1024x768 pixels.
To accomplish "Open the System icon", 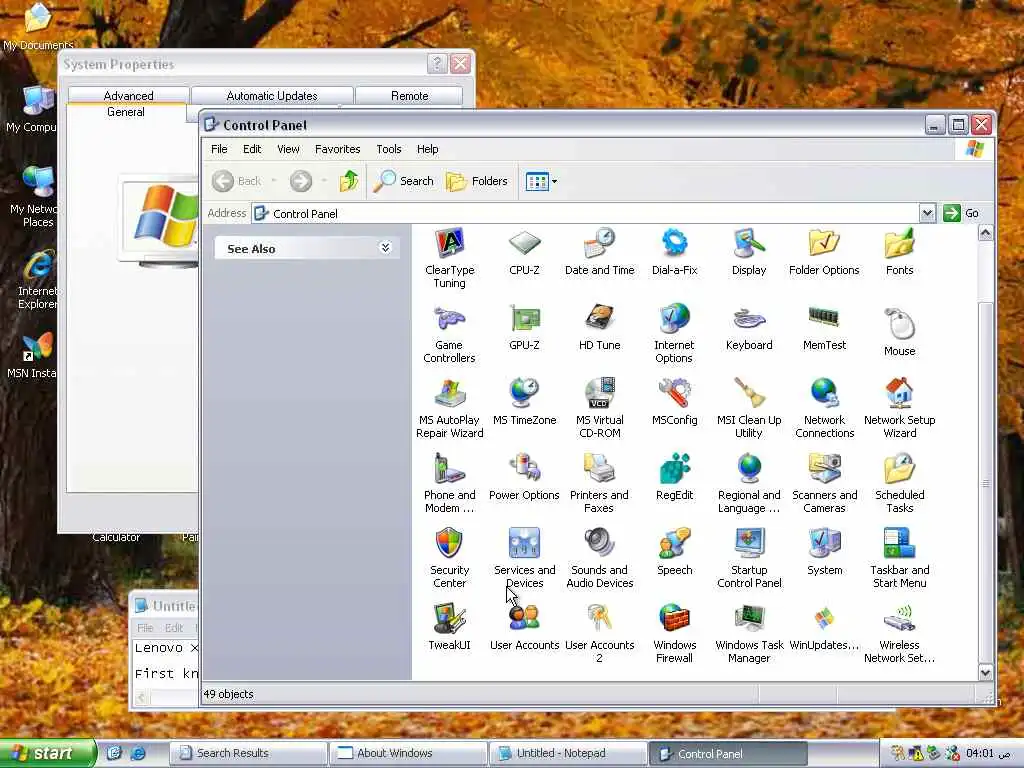I will pos(824,552).
